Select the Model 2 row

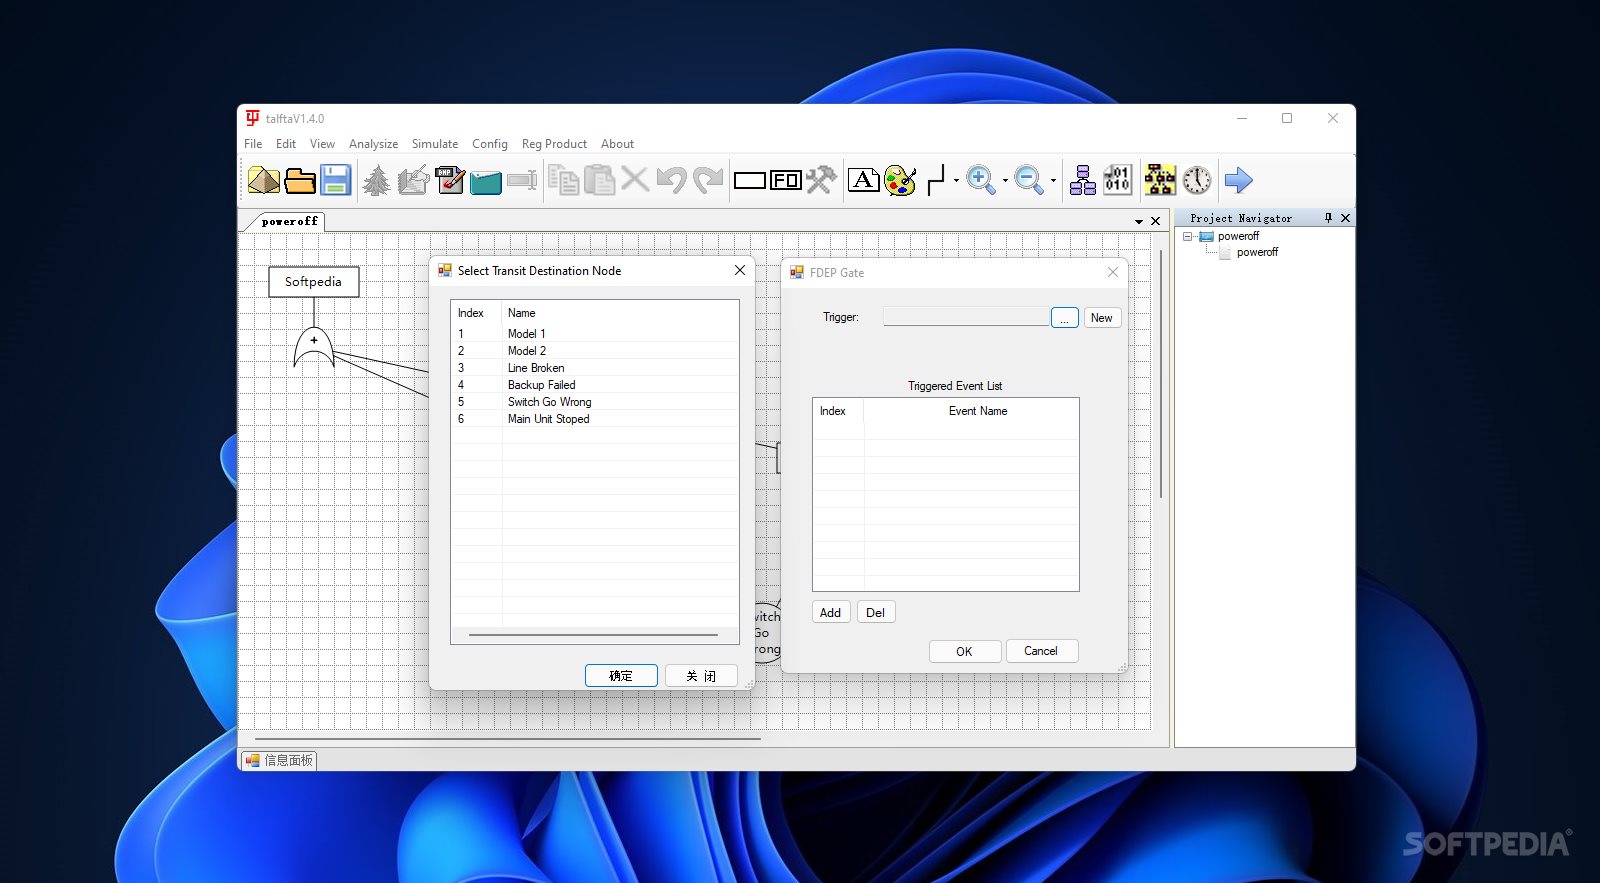click(x=595, y=351)
